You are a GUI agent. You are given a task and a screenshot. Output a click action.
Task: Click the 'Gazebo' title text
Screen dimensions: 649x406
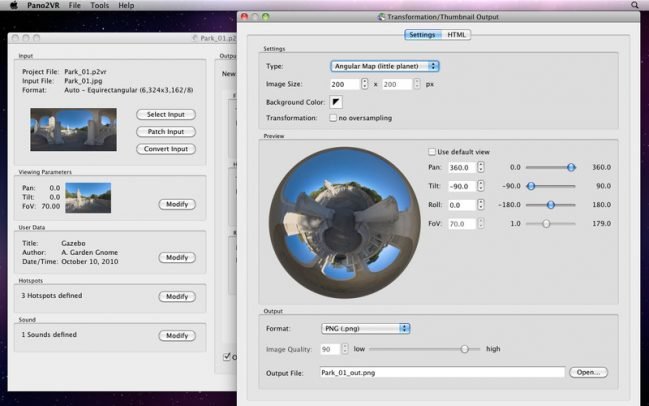click(73, 243)
